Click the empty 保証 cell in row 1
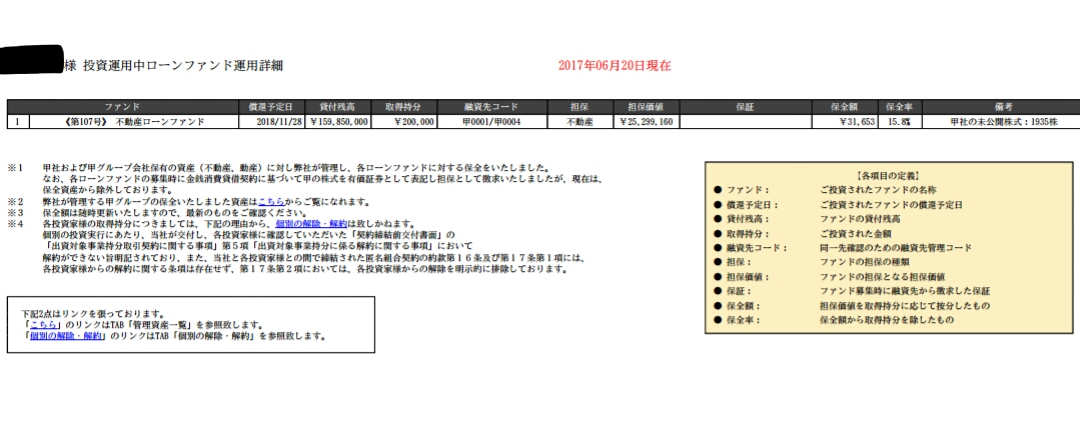Screen dimensions: 1080x440 [743, 121]
